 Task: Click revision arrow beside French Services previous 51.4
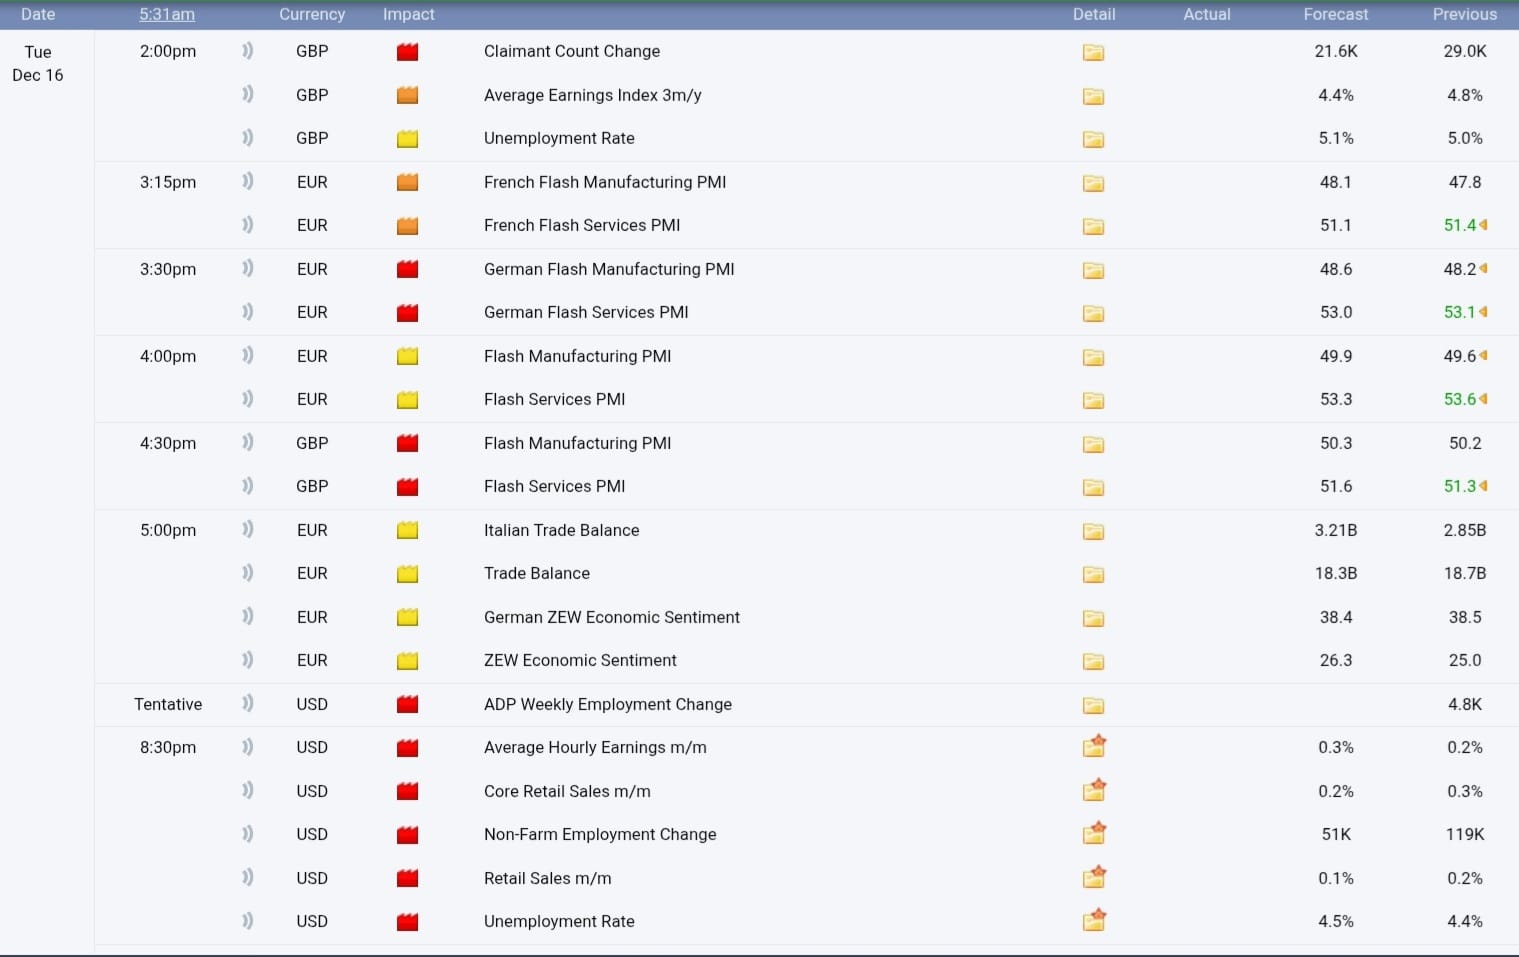[1483, 225]
